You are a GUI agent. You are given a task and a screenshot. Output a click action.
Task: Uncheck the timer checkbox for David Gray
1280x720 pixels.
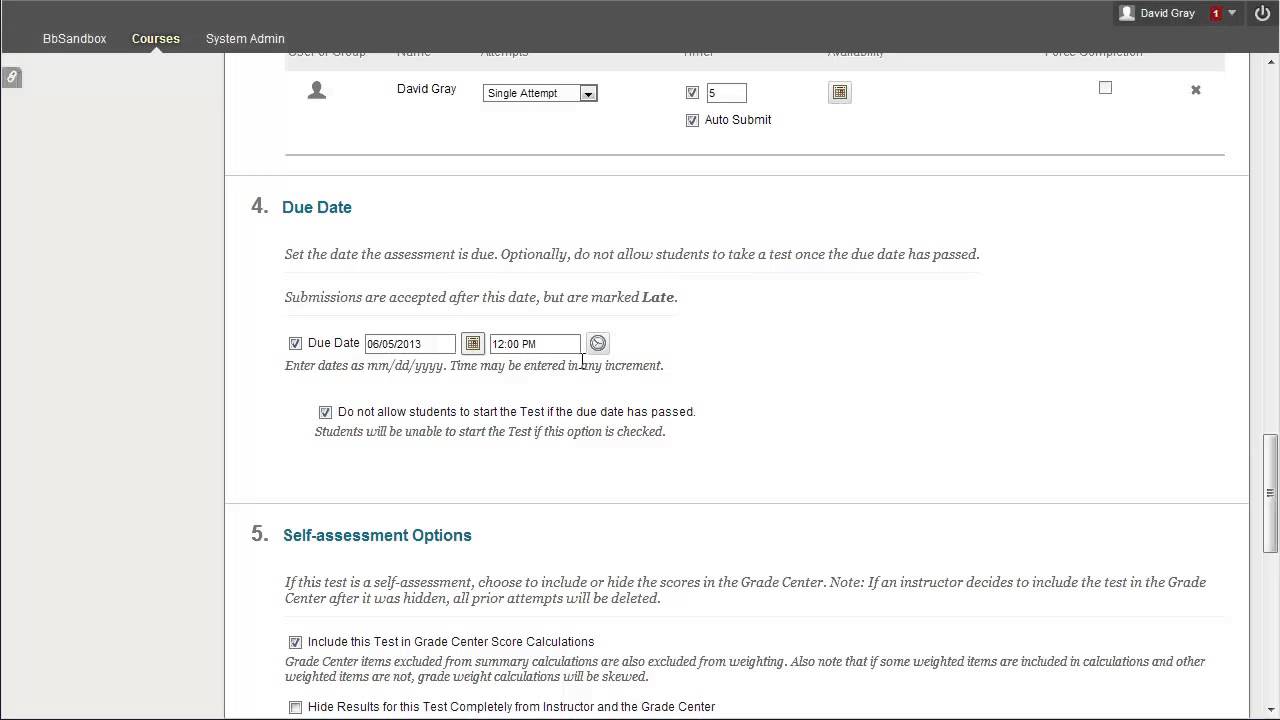(692, 93)
